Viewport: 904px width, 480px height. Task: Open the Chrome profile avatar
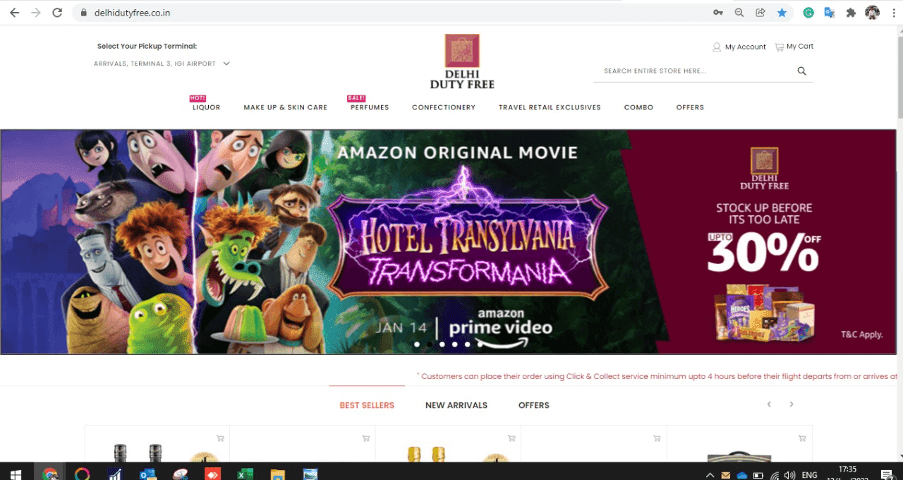click(872, 13)
